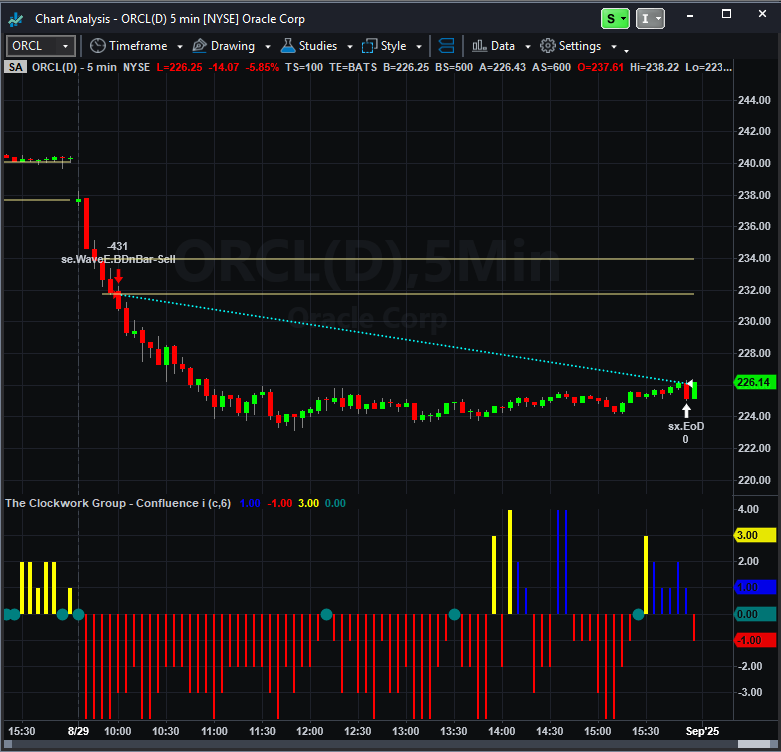Click the blue linked-panels toolbar icon
Viewport: 781px width, 752px height.
pyautogui.click(x=446, y=46)
